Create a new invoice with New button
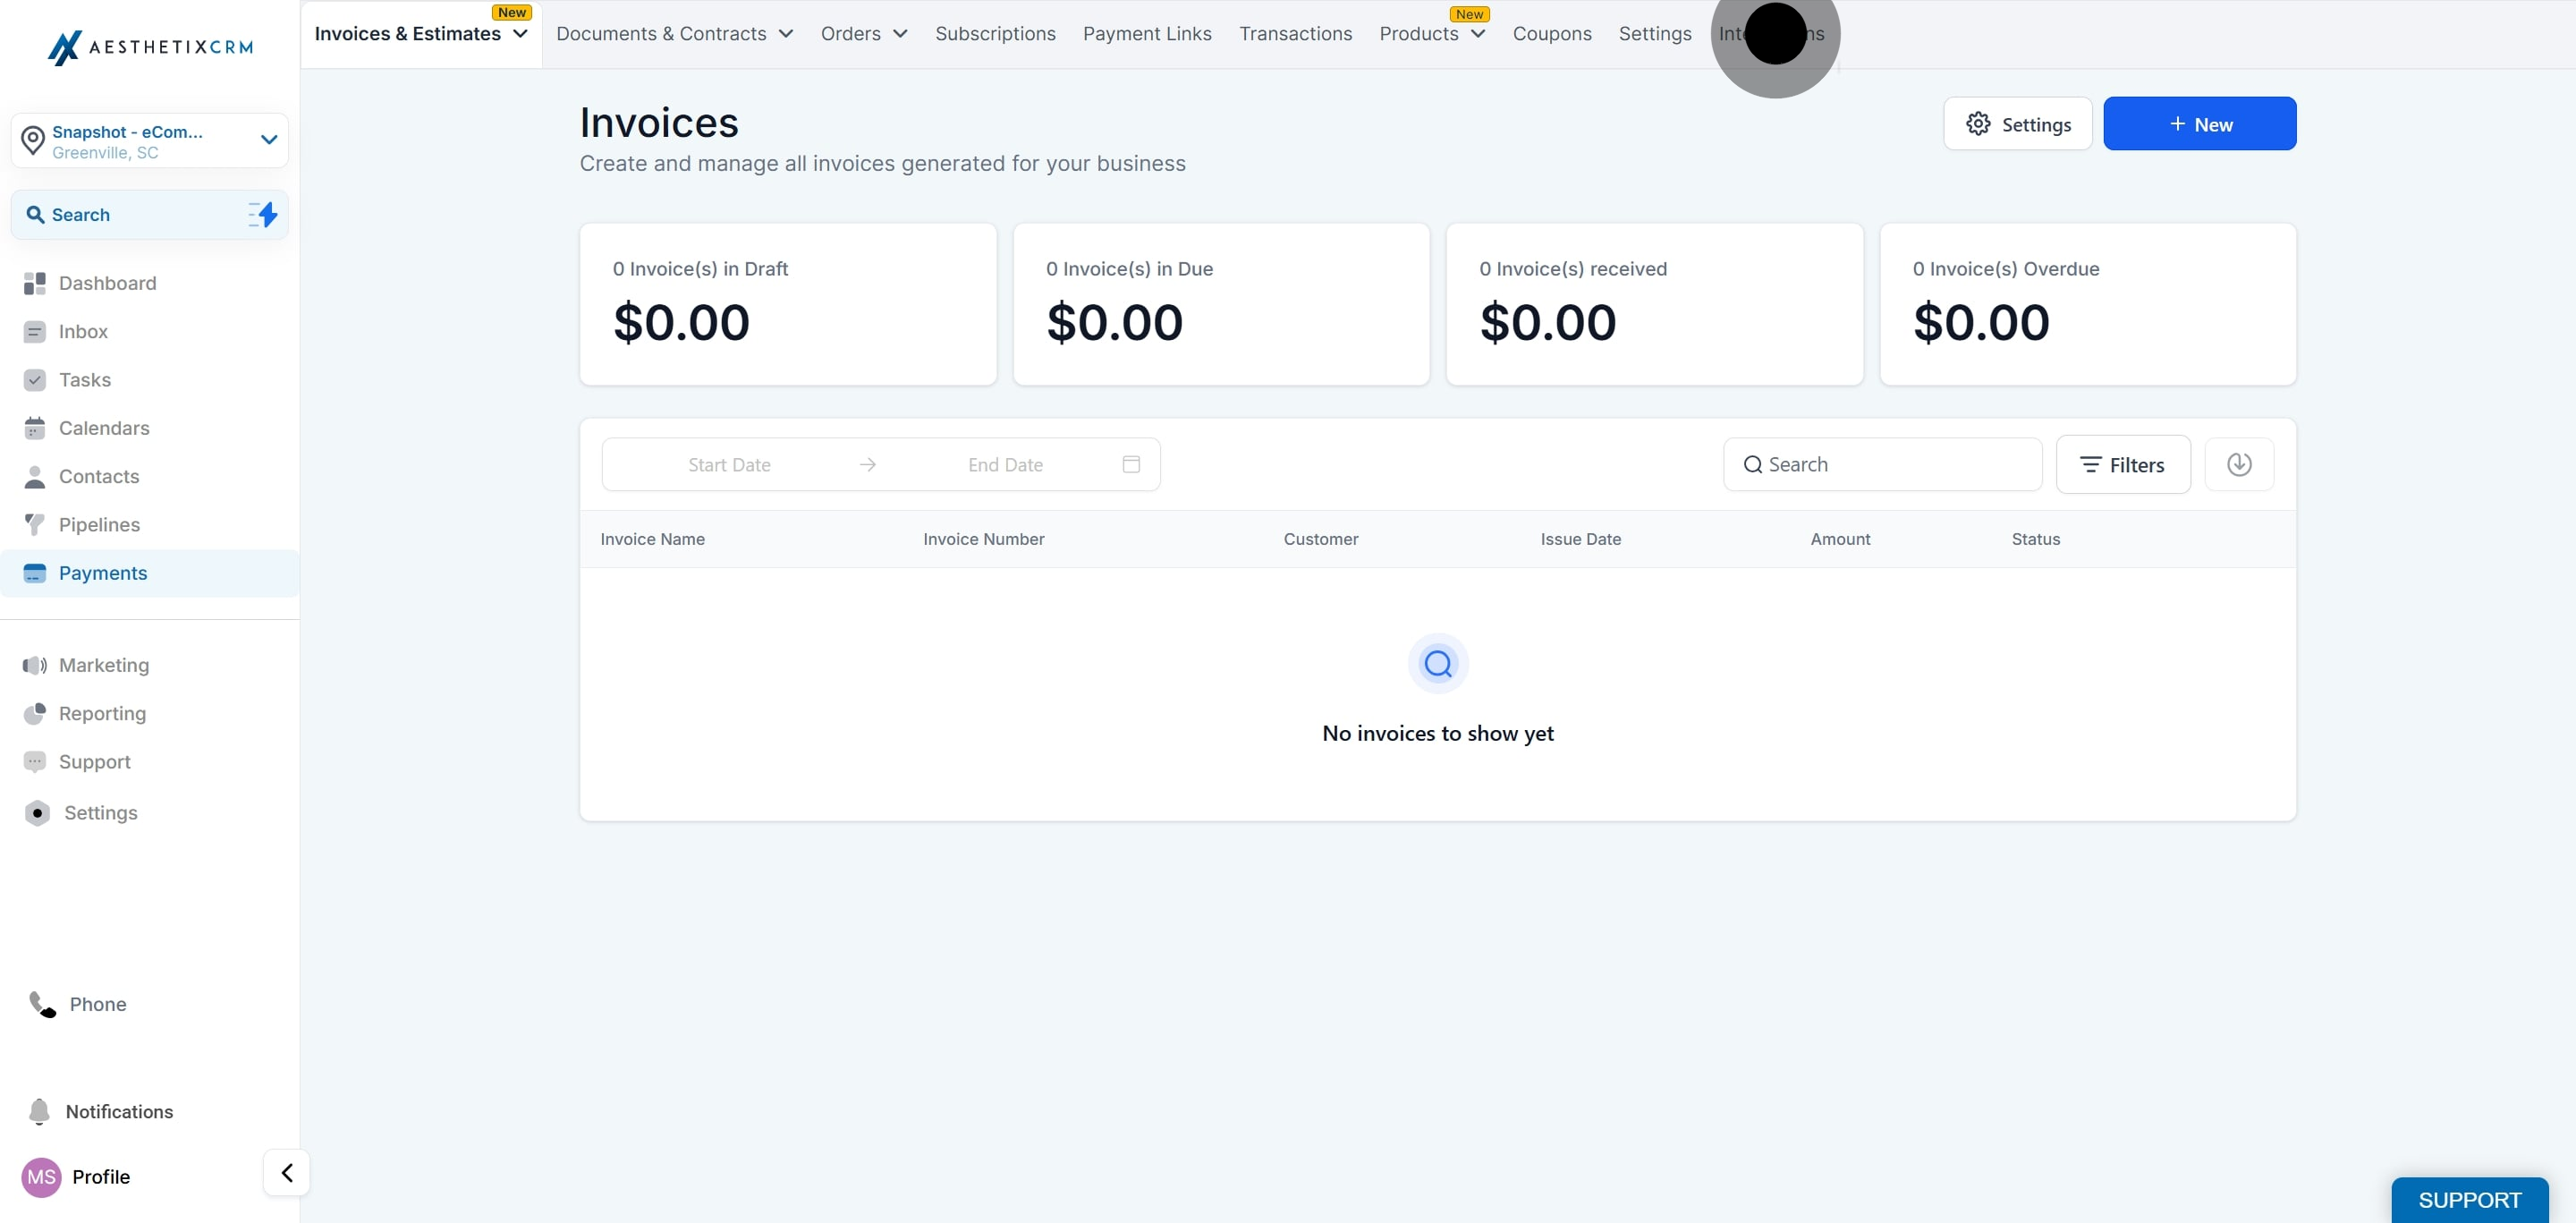The image size is (2576, 1223). pyautogui.click(x=2199, y=123)
